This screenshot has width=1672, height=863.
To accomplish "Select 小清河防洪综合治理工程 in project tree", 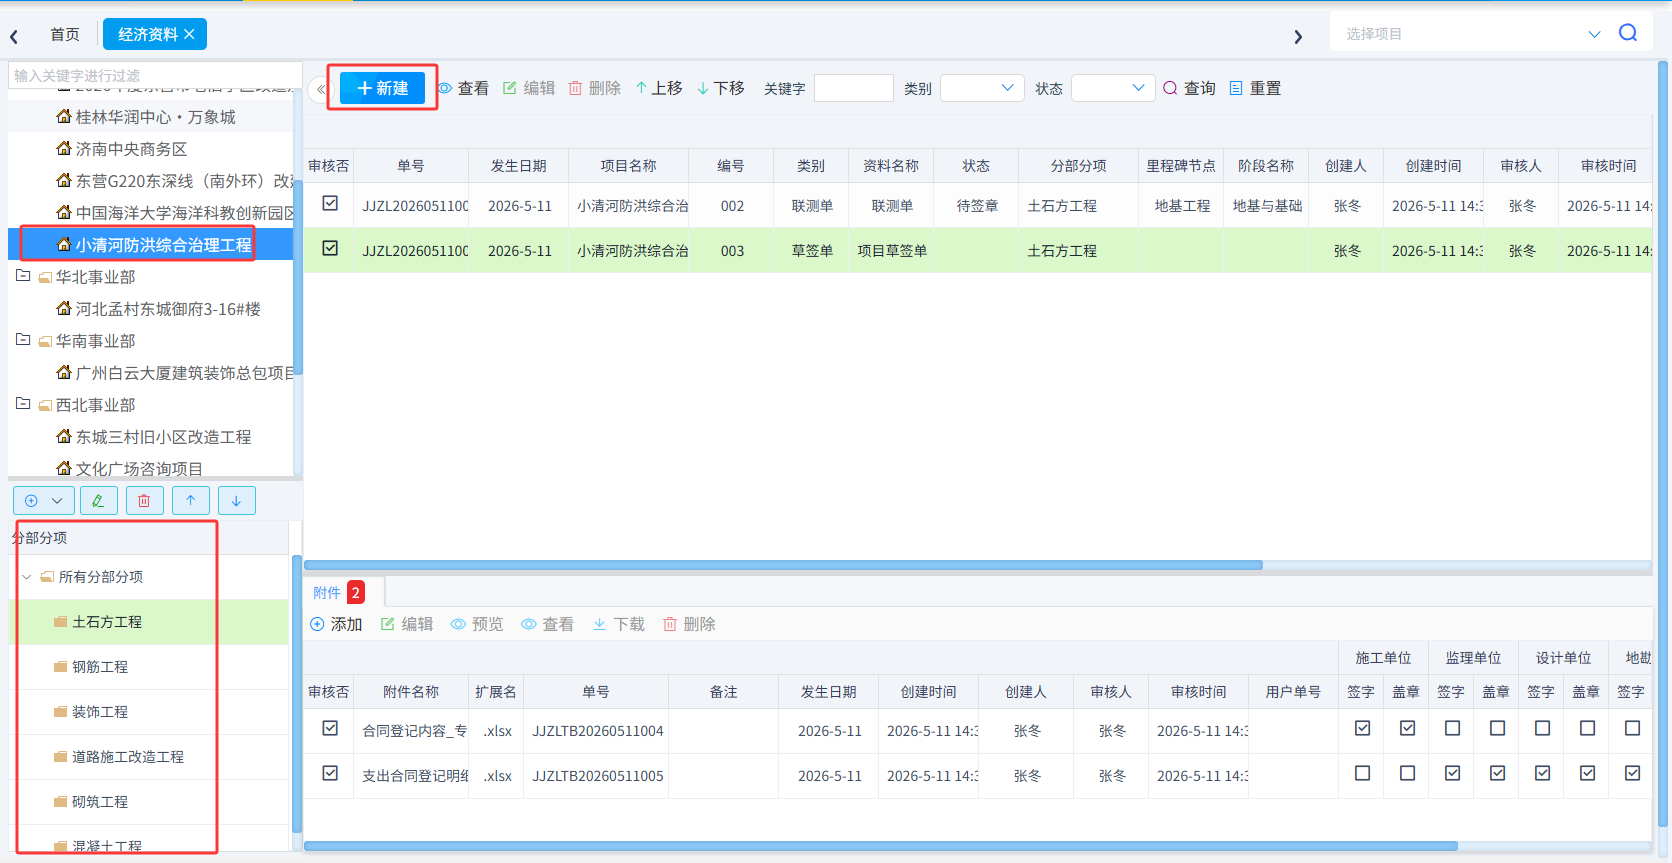I will point(164,245).
